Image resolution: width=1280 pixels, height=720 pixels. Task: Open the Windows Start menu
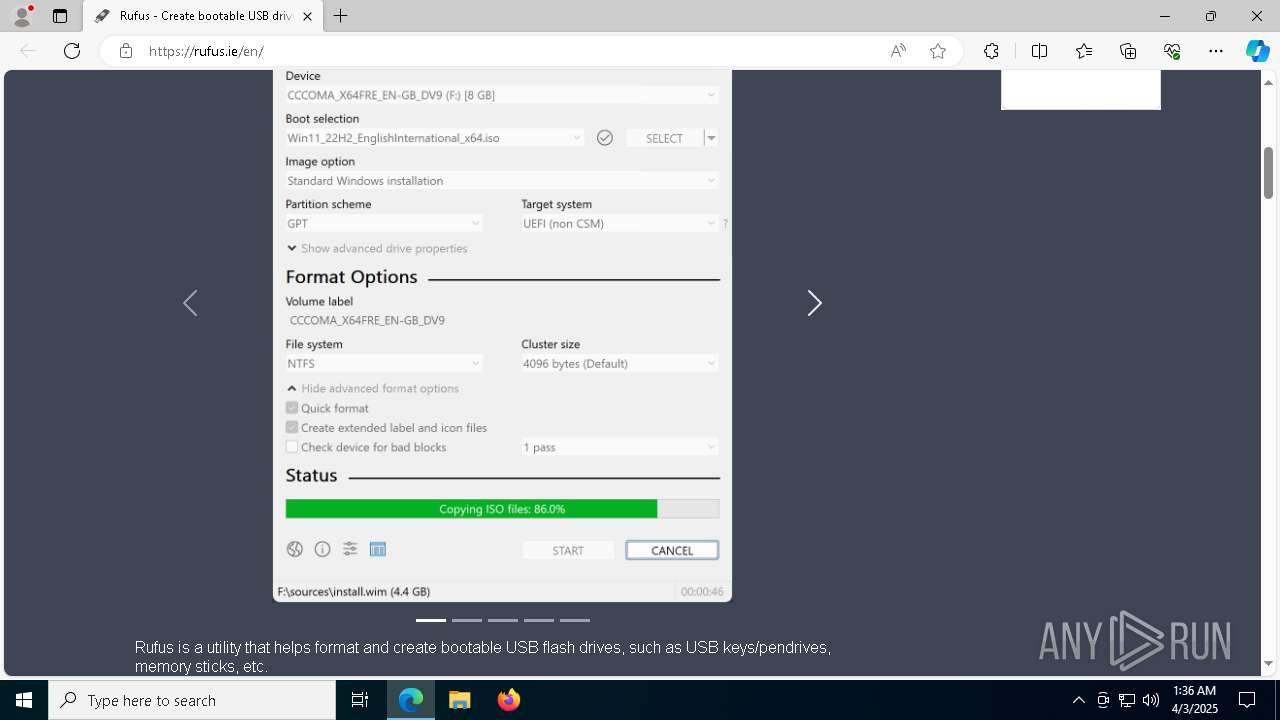pyautogui.click(x=24, y=700)
